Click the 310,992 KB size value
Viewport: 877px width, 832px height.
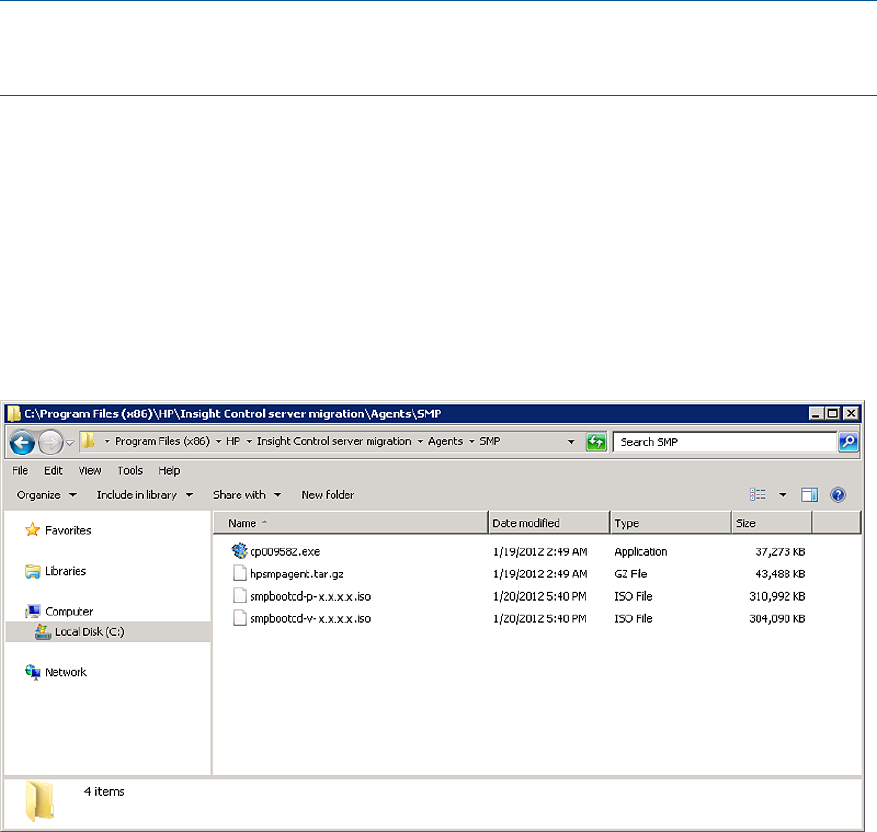coord(777,597)
